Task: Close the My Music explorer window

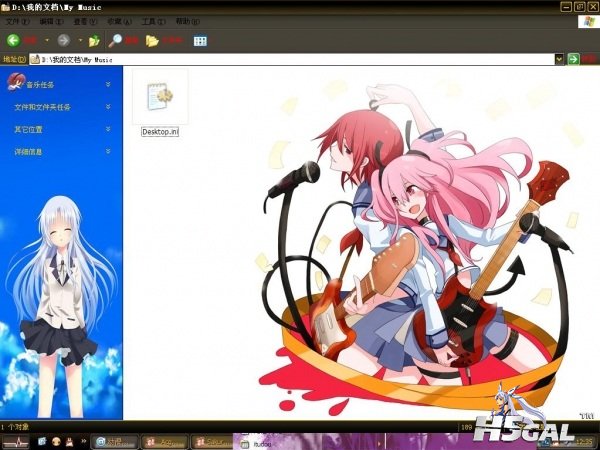Action: tap(592, 7)
